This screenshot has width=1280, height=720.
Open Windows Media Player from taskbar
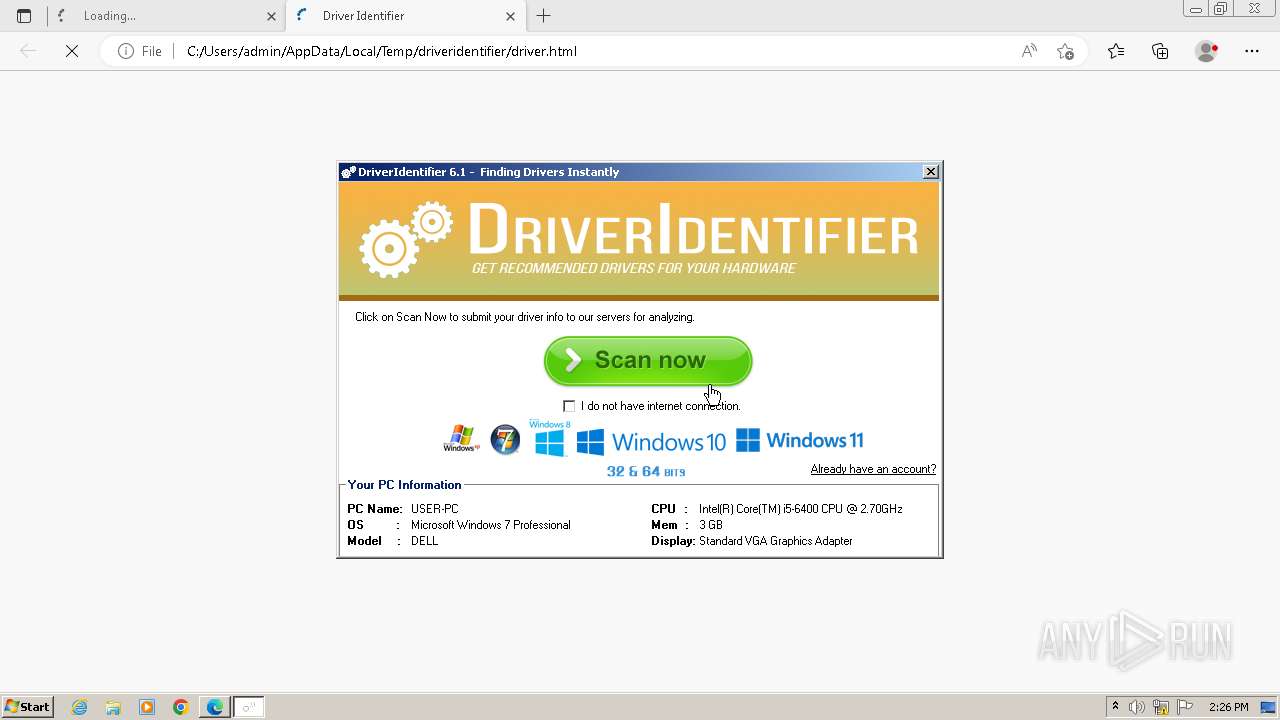point(147,707)
